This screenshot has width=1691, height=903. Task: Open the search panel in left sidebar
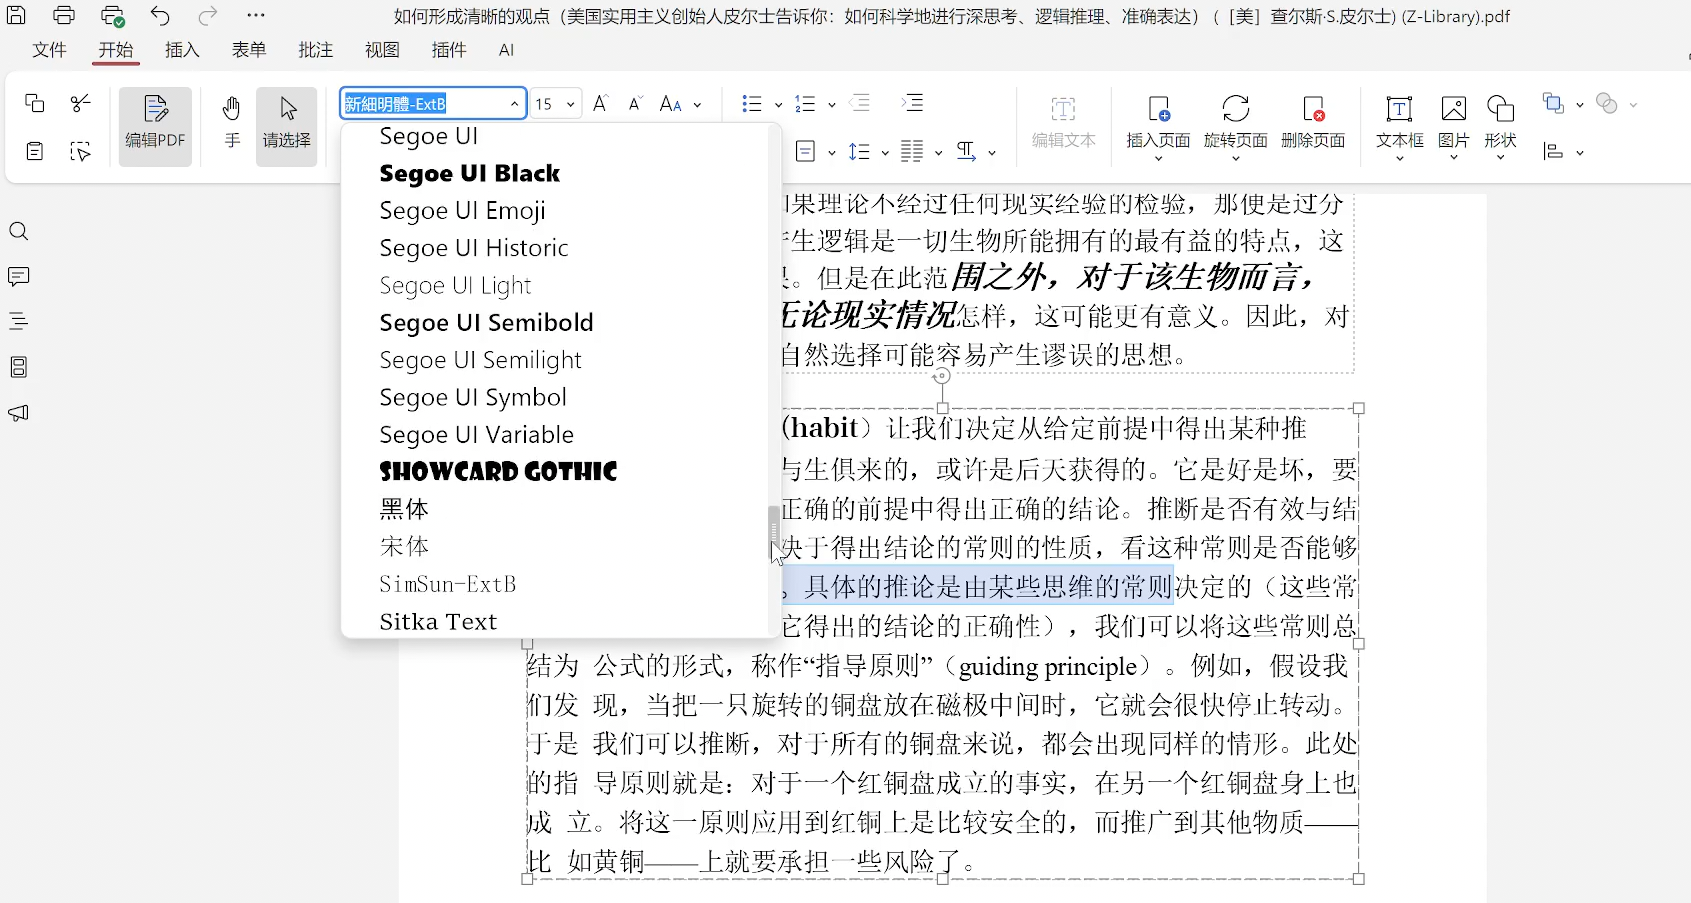[x=19, y=232]
